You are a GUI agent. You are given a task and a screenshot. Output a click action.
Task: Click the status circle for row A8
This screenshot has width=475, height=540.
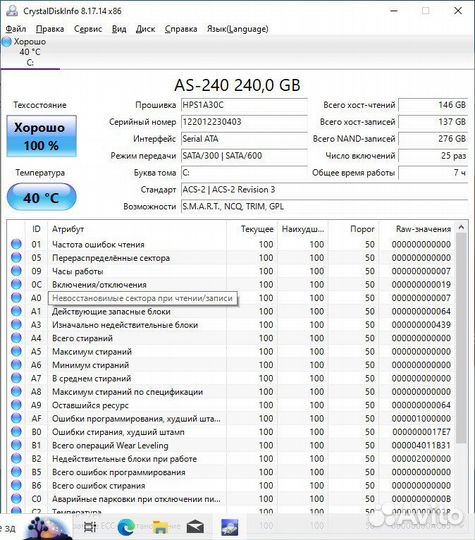16,392
